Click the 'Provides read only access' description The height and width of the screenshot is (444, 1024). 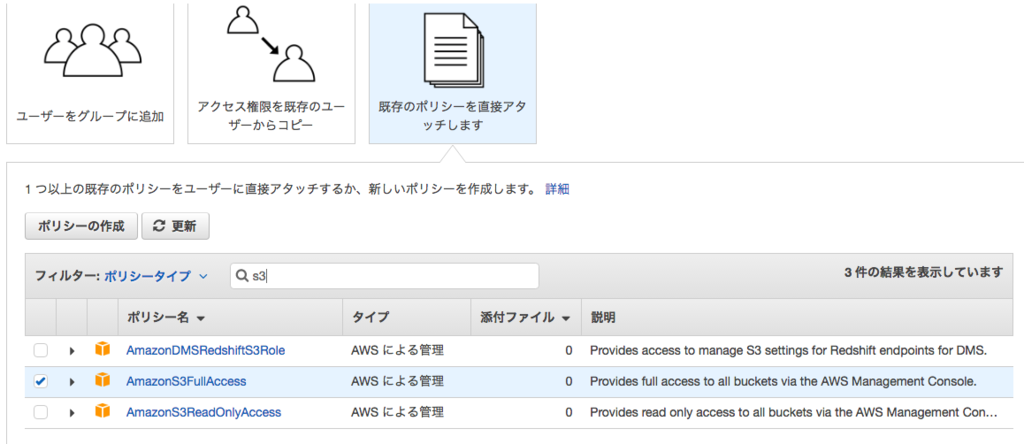pos(793,413)
